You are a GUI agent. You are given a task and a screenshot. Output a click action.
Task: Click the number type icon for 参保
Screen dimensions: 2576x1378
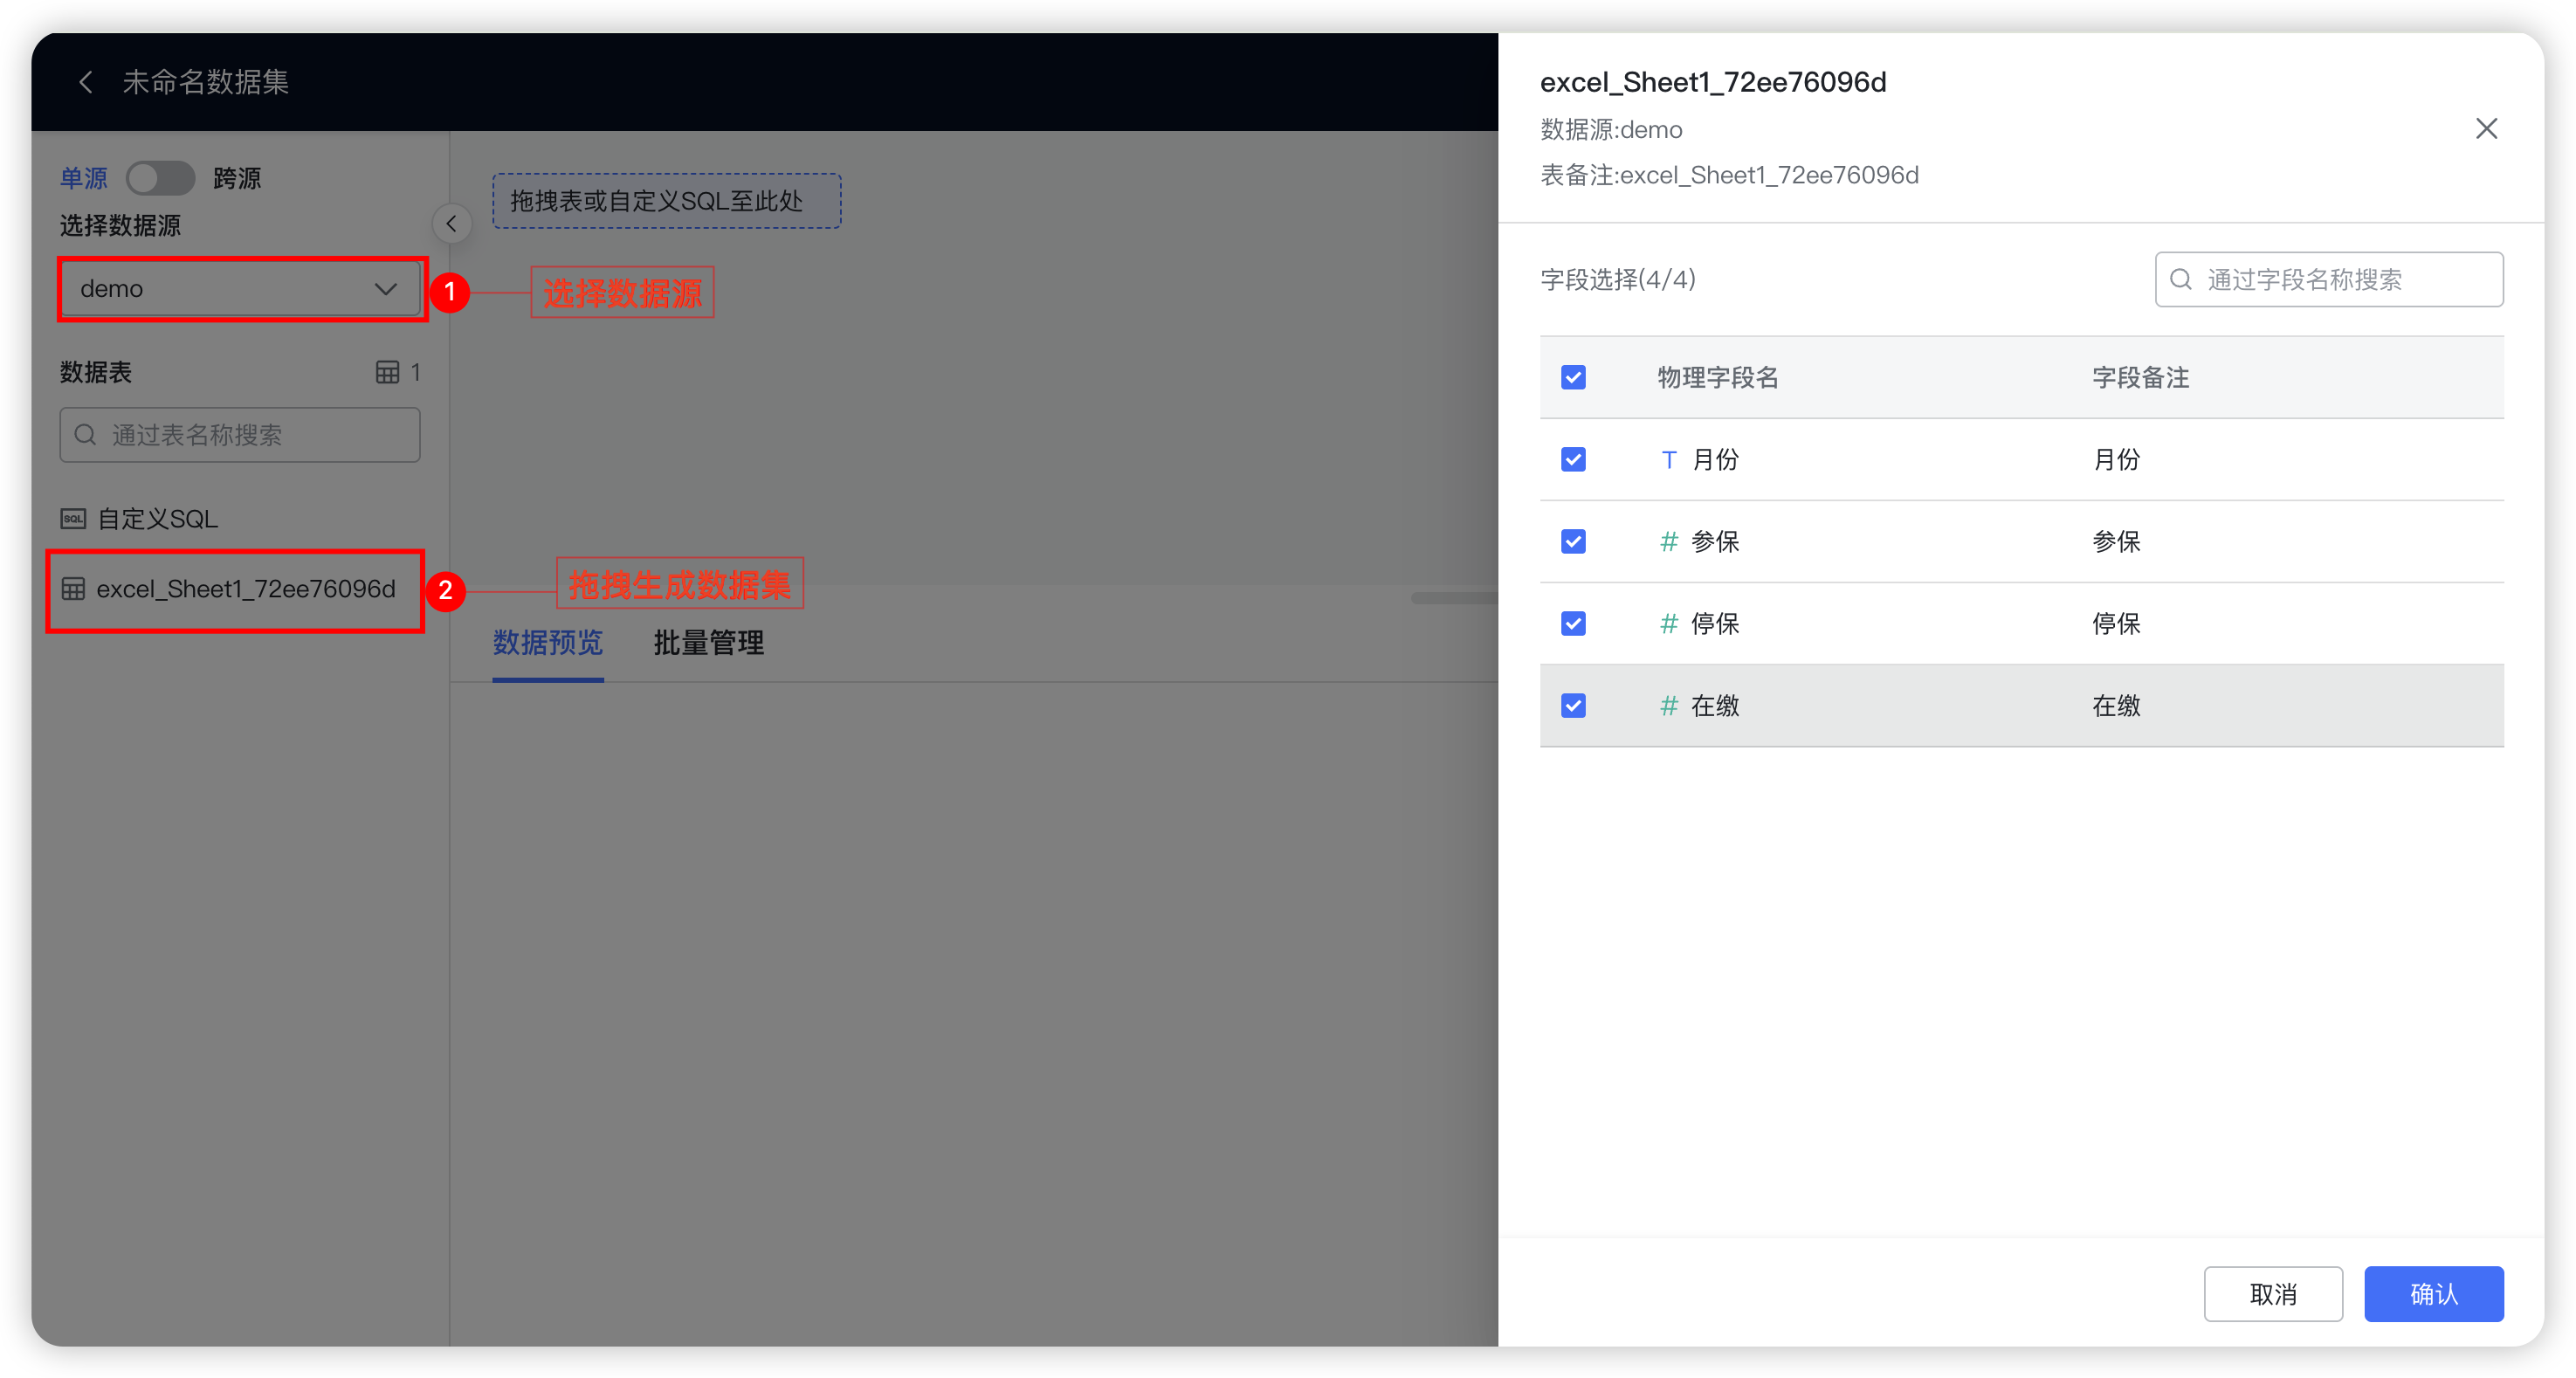point(1668,542)
